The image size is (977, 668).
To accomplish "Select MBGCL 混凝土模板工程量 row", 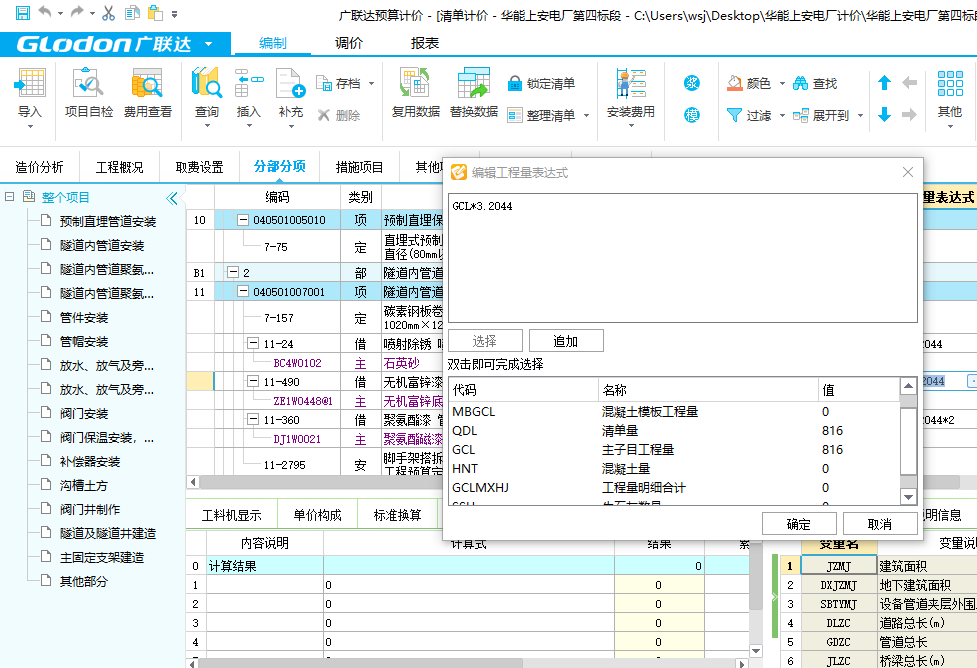I will tap(674, 411).
